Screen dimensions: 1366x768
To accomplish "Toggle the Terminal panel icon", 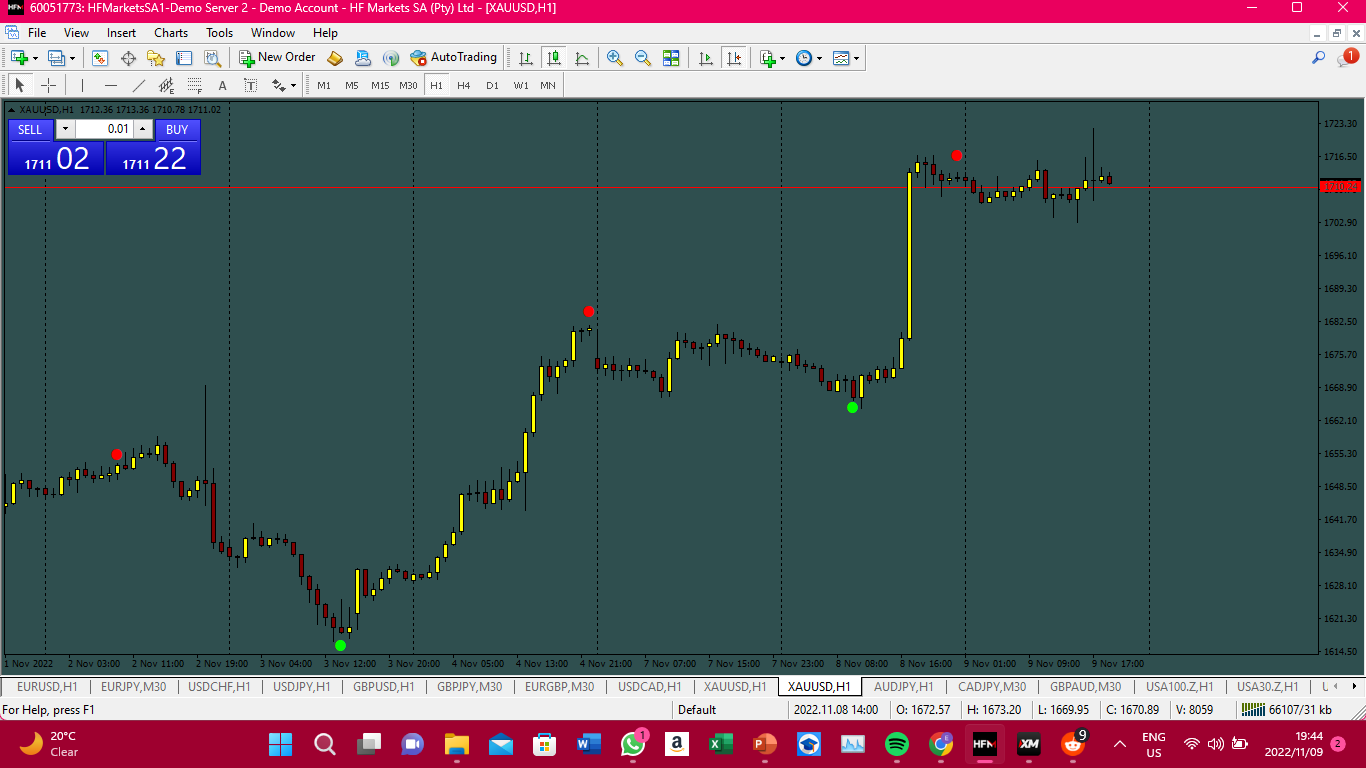I will tap(184, 58).
